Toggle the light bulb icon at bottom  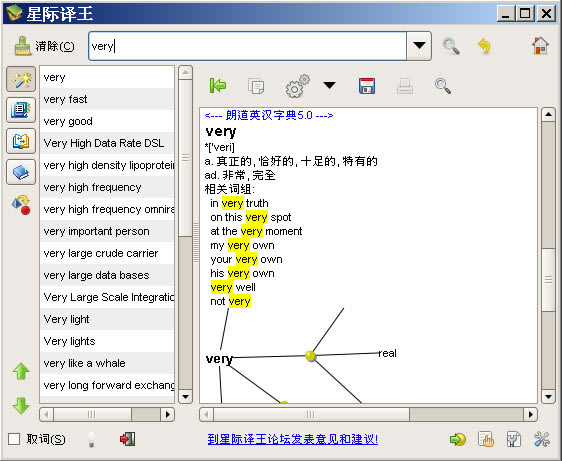[x=92, y=439]
